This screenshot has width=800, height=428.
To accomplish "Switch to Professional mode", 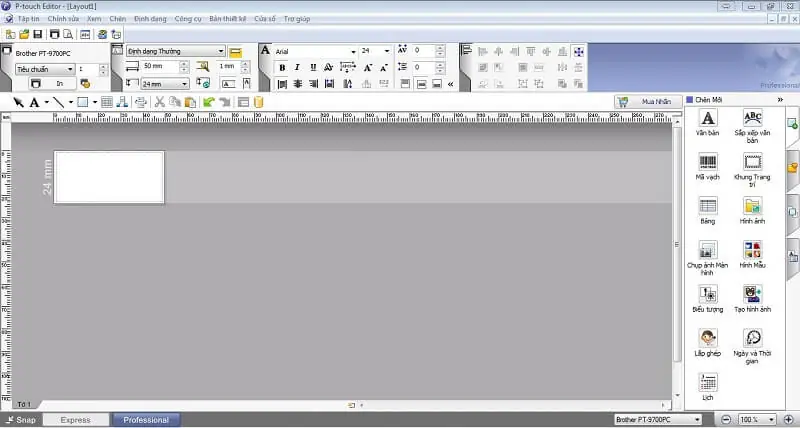I will pyautogui.click(x=146, y=420).
